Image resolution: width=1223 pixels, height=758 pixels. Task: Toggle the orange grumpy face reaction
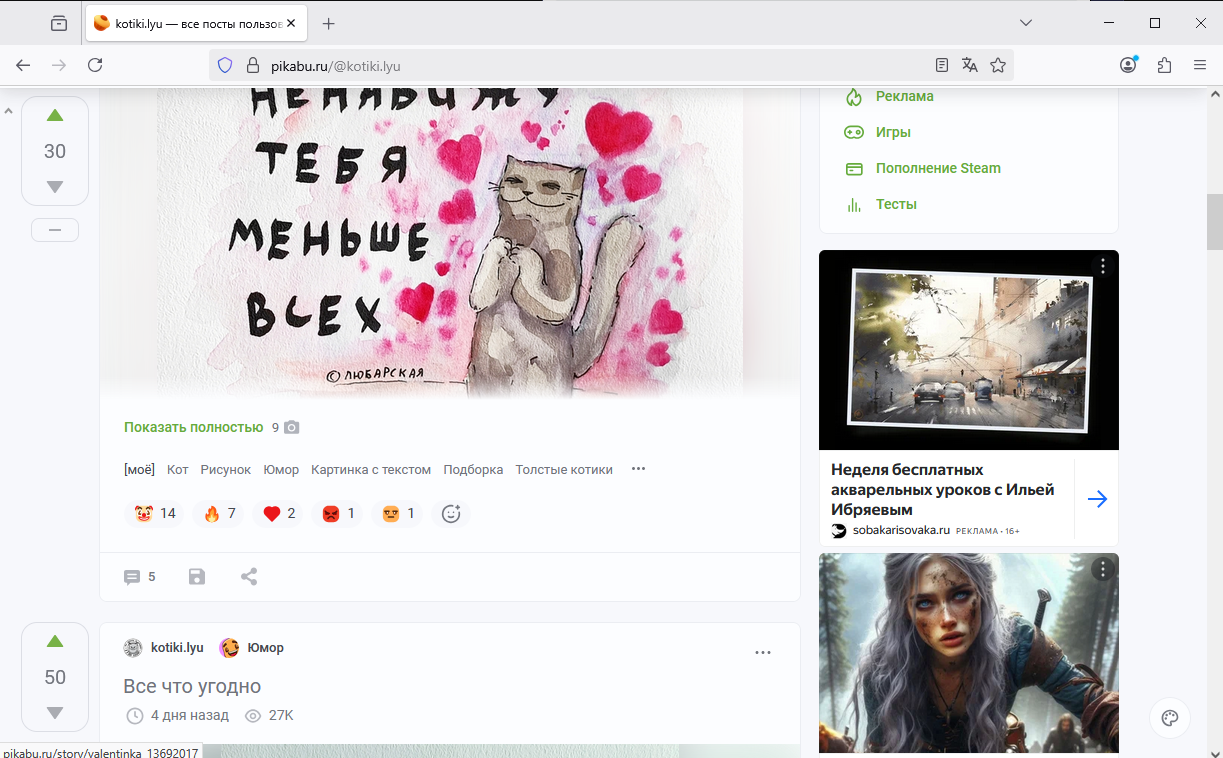click(397, 514)
